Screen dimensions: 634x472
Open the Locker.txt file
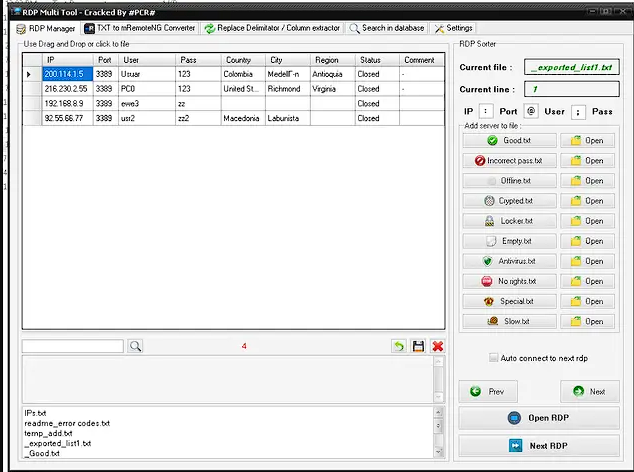(x=588, y=221)
